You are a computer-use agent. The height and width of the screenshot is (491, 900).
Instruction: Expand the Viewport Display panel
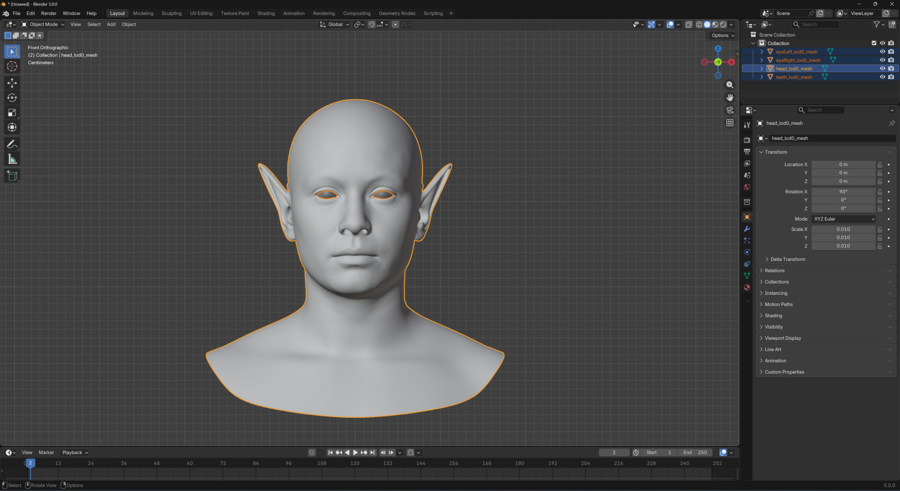[783, 338]
